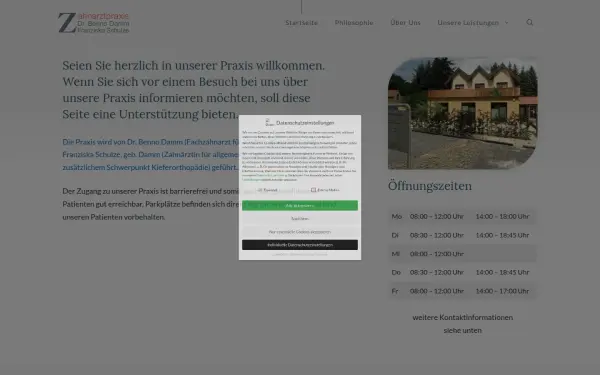Viewport: 600px width, 375px height.
Task: Go to the Startseite menu item
Action: coord(302,23)
